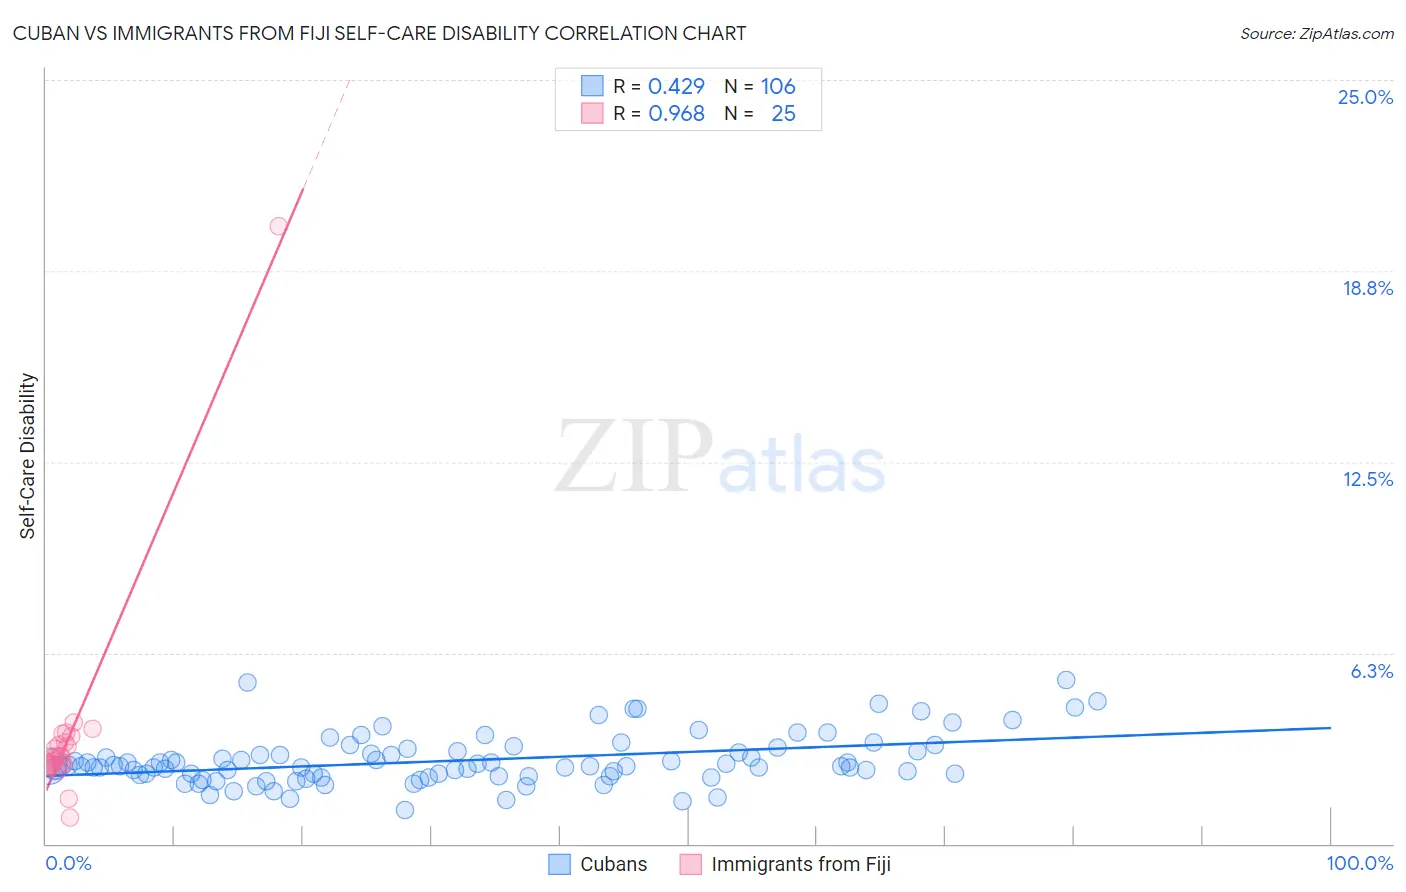Toggle the Immigrants from Fiji legend label
This screenshot has width=1406, height=892.
click(x=801, y=864)
